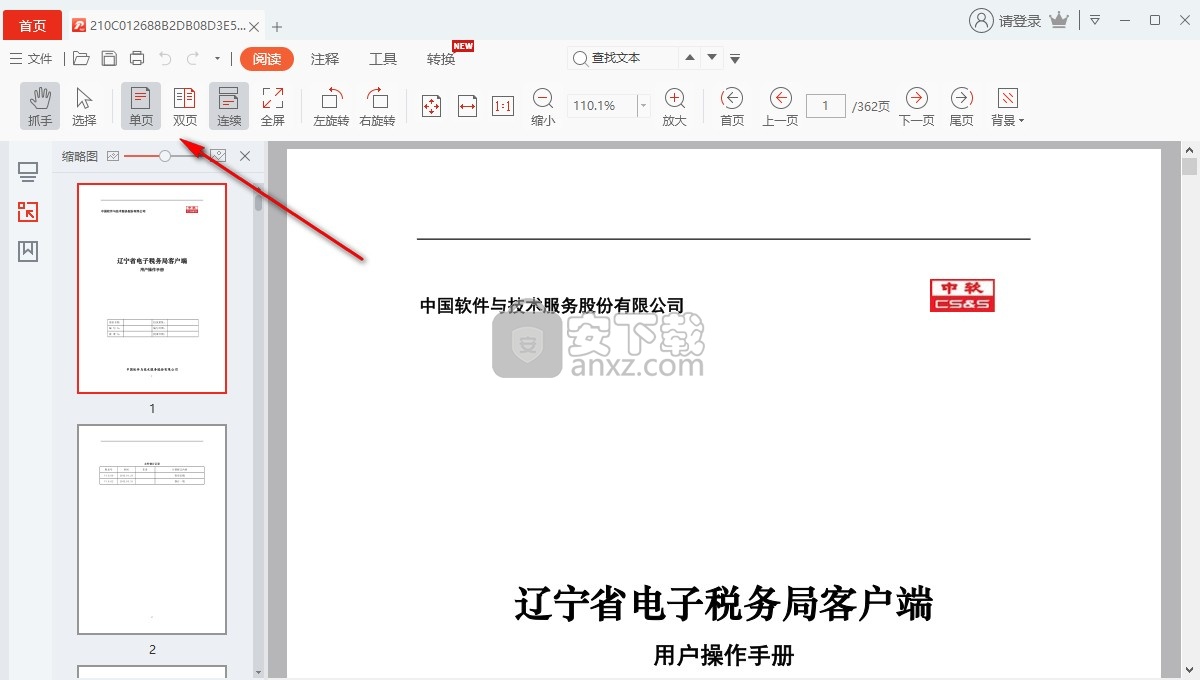
Task: Select page 1 thumbnail
Action: (152, 288)
